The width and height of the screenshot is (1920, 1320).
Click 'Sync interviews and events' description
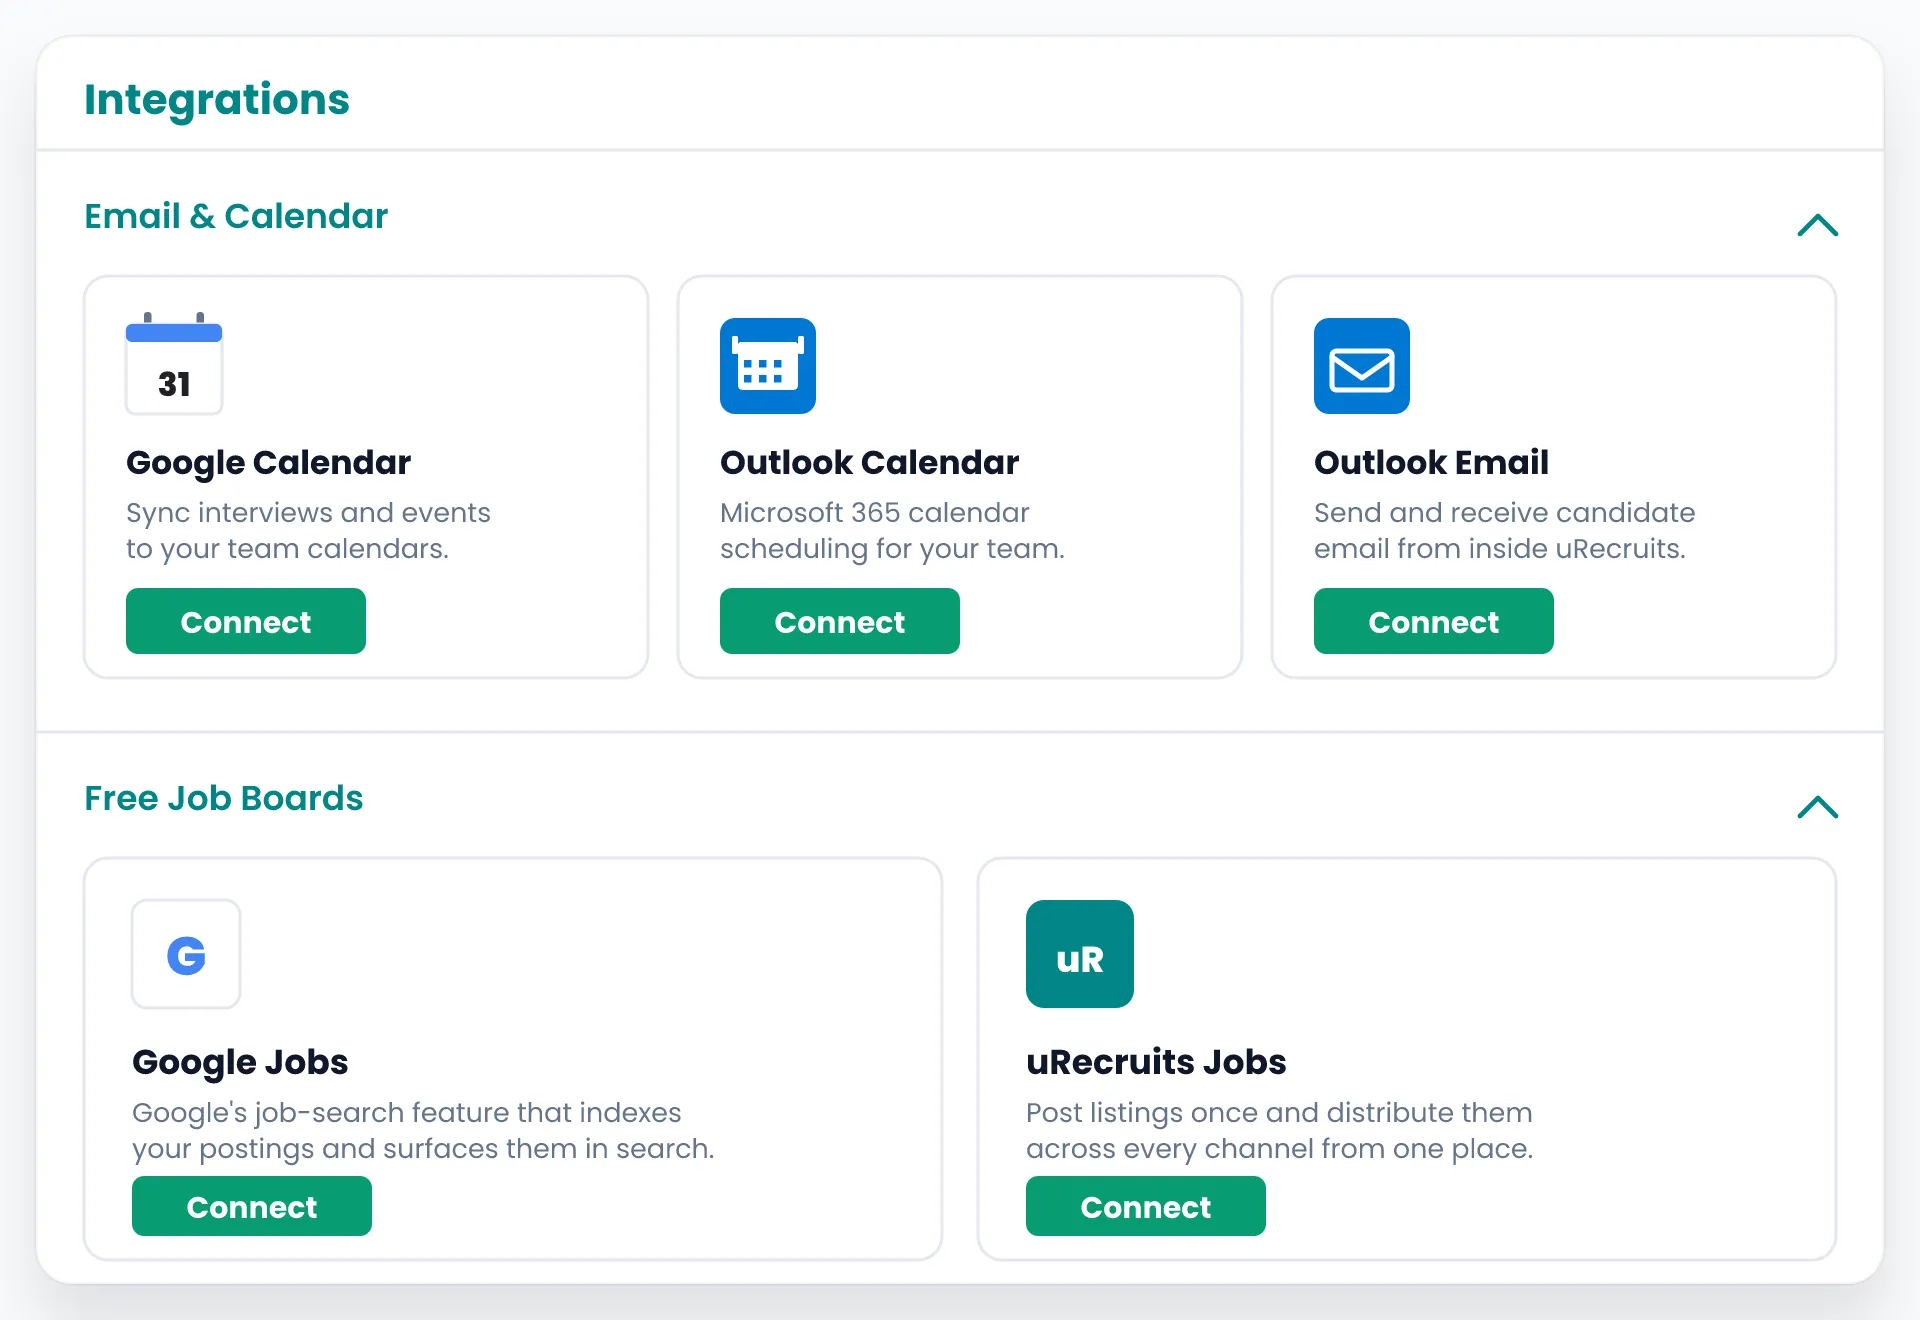[308, 531]
